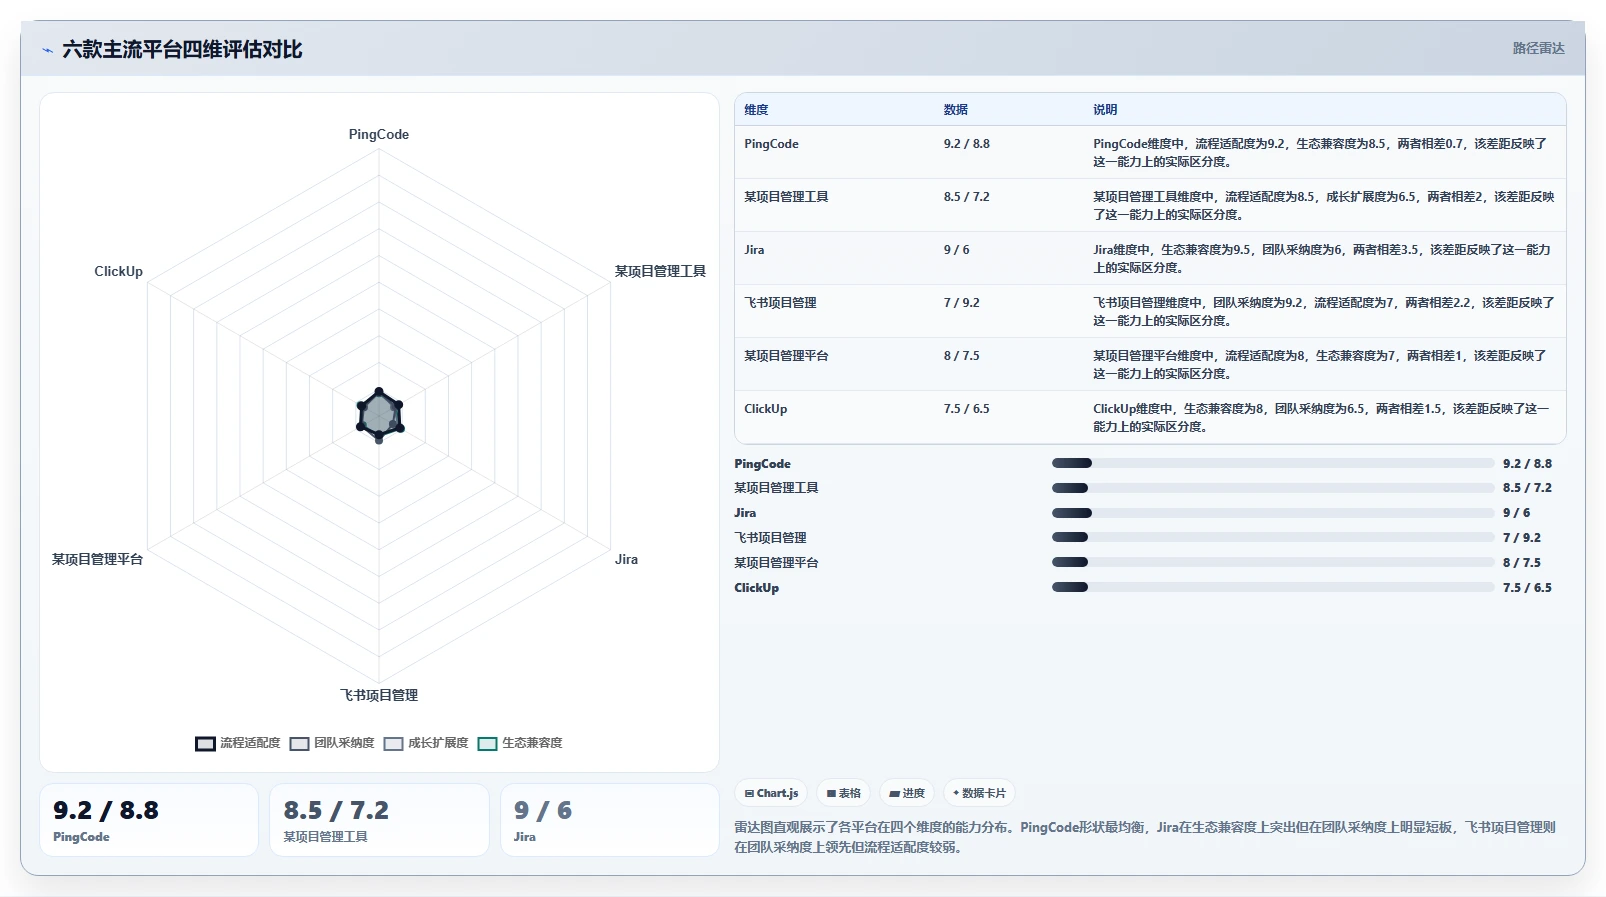The height and width of the screenshot is (897, 1606).
Task: Click the 7 / 9.2 value beside 飞书项目管理 bar
Action: pyautogui.click(x=1522, y=538)
